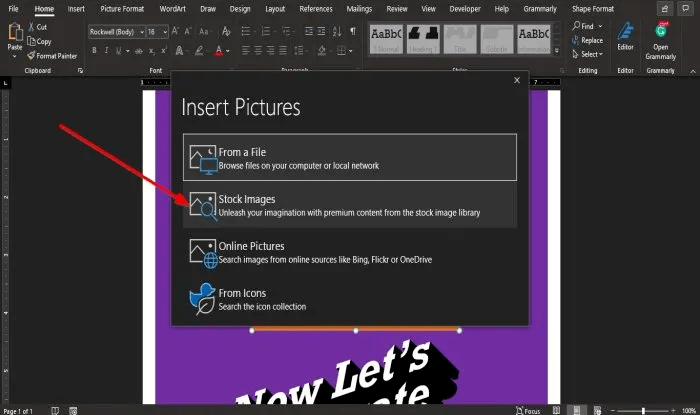Decrease paragraph indent
700x415 pixels.
click(x=308, y=31)
